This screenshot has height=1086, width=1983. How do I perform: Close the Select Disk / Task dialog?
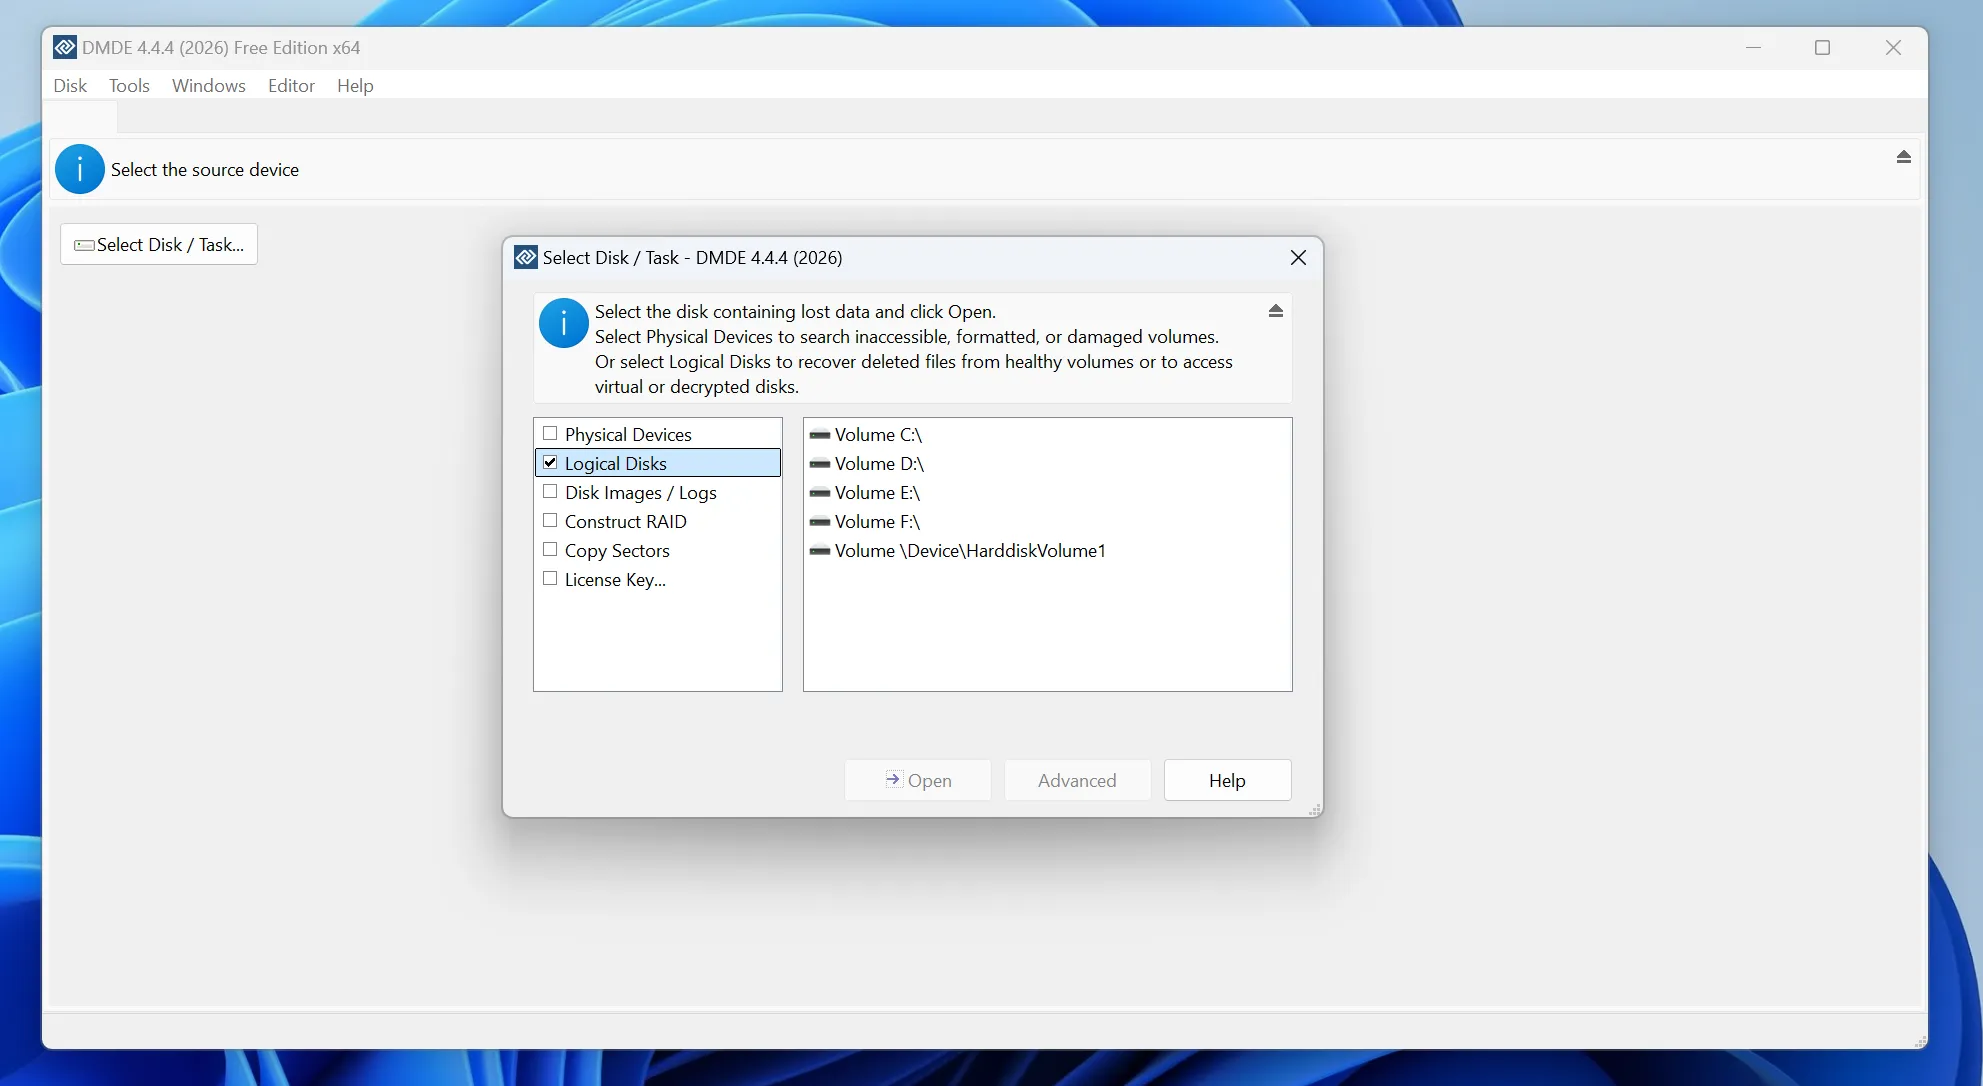(1298, 258)
